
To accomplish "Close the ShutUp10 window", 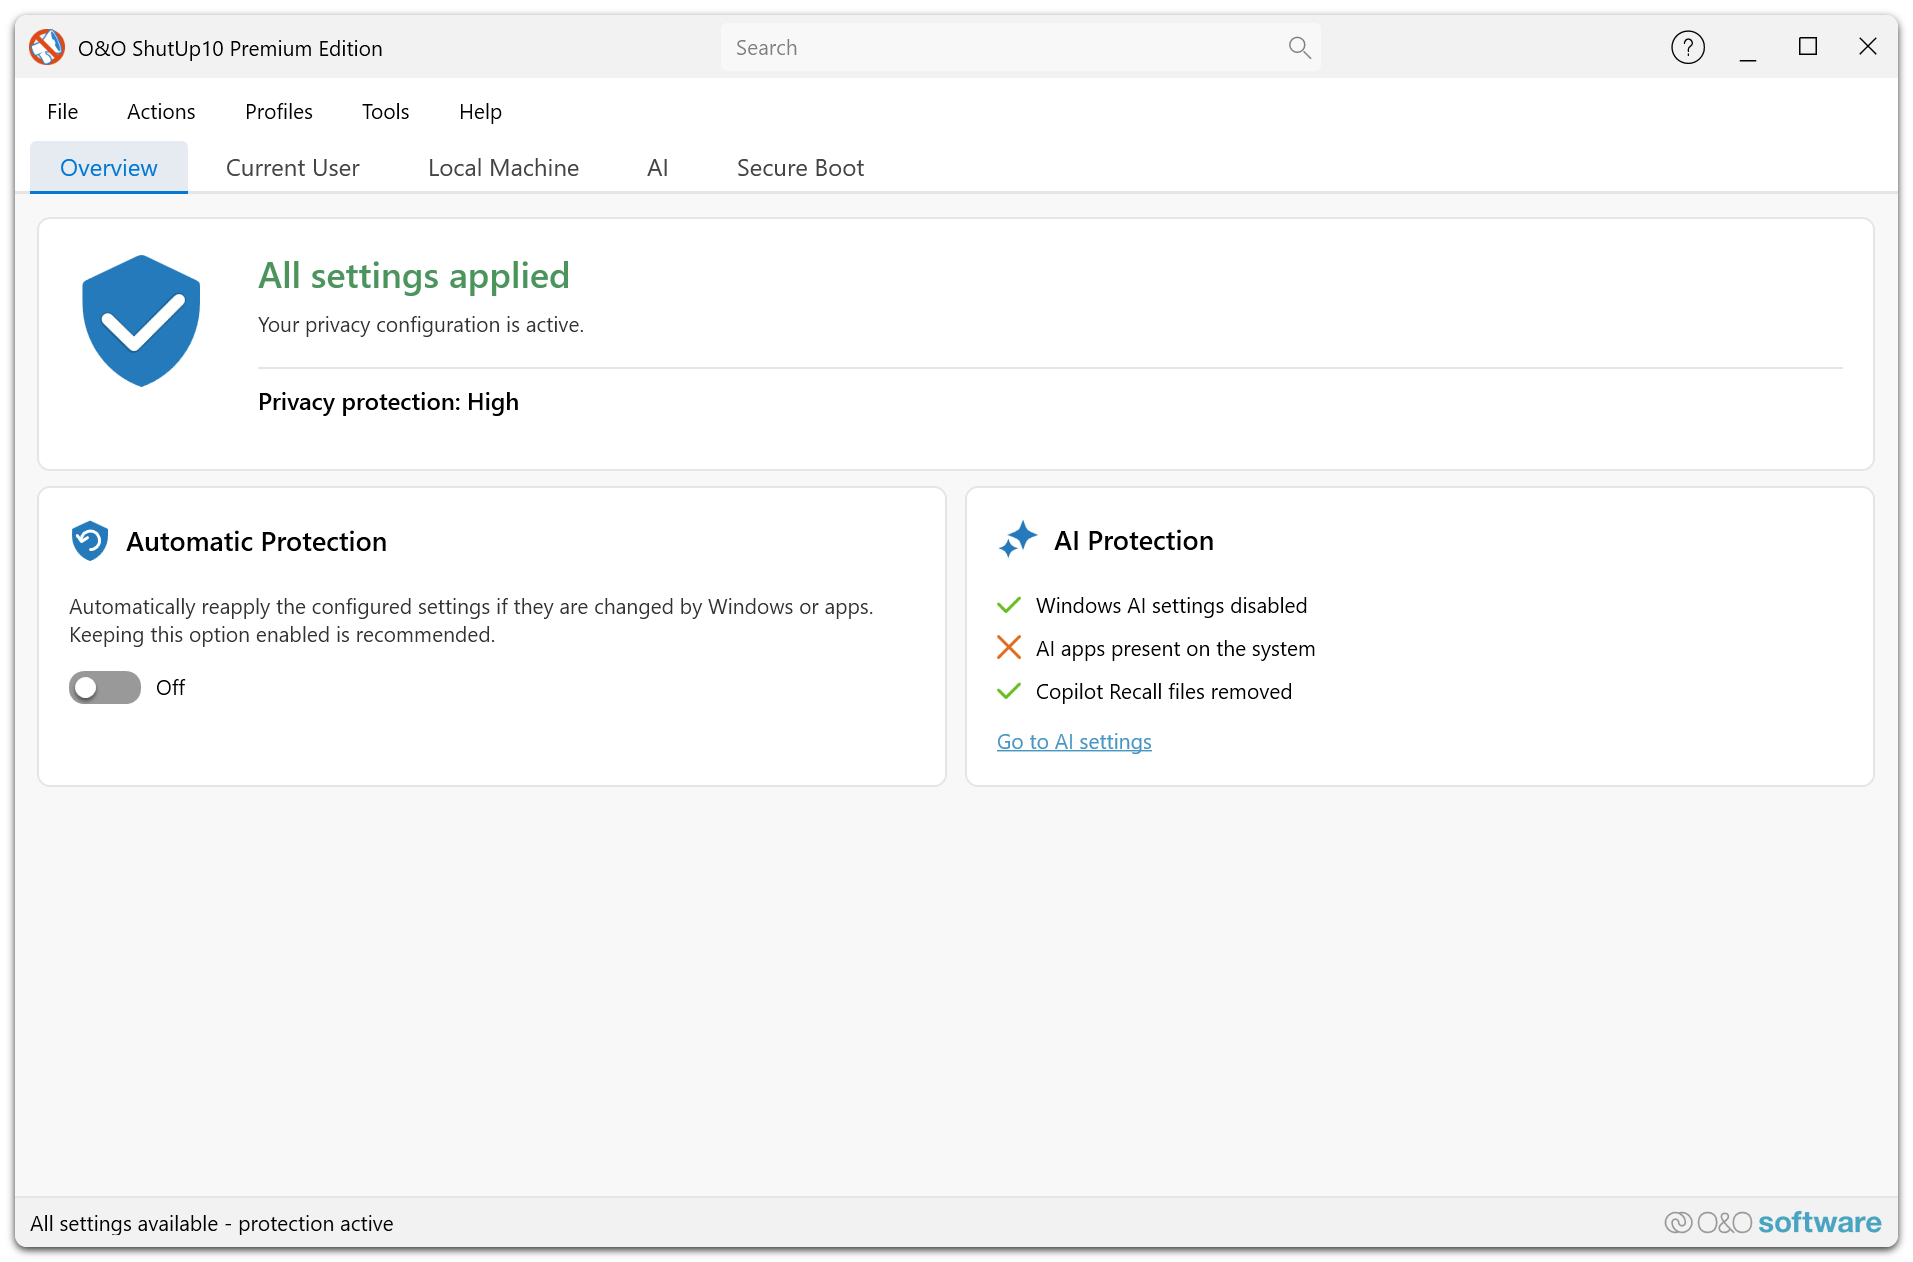I will [x=1867, y=47].
